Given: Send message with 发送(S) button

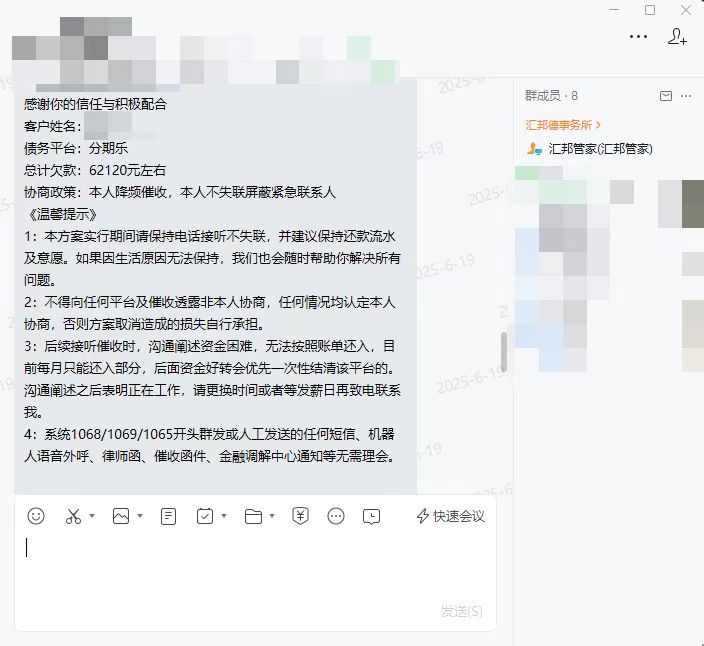Looking at the screenshot, I should point(462,611).
